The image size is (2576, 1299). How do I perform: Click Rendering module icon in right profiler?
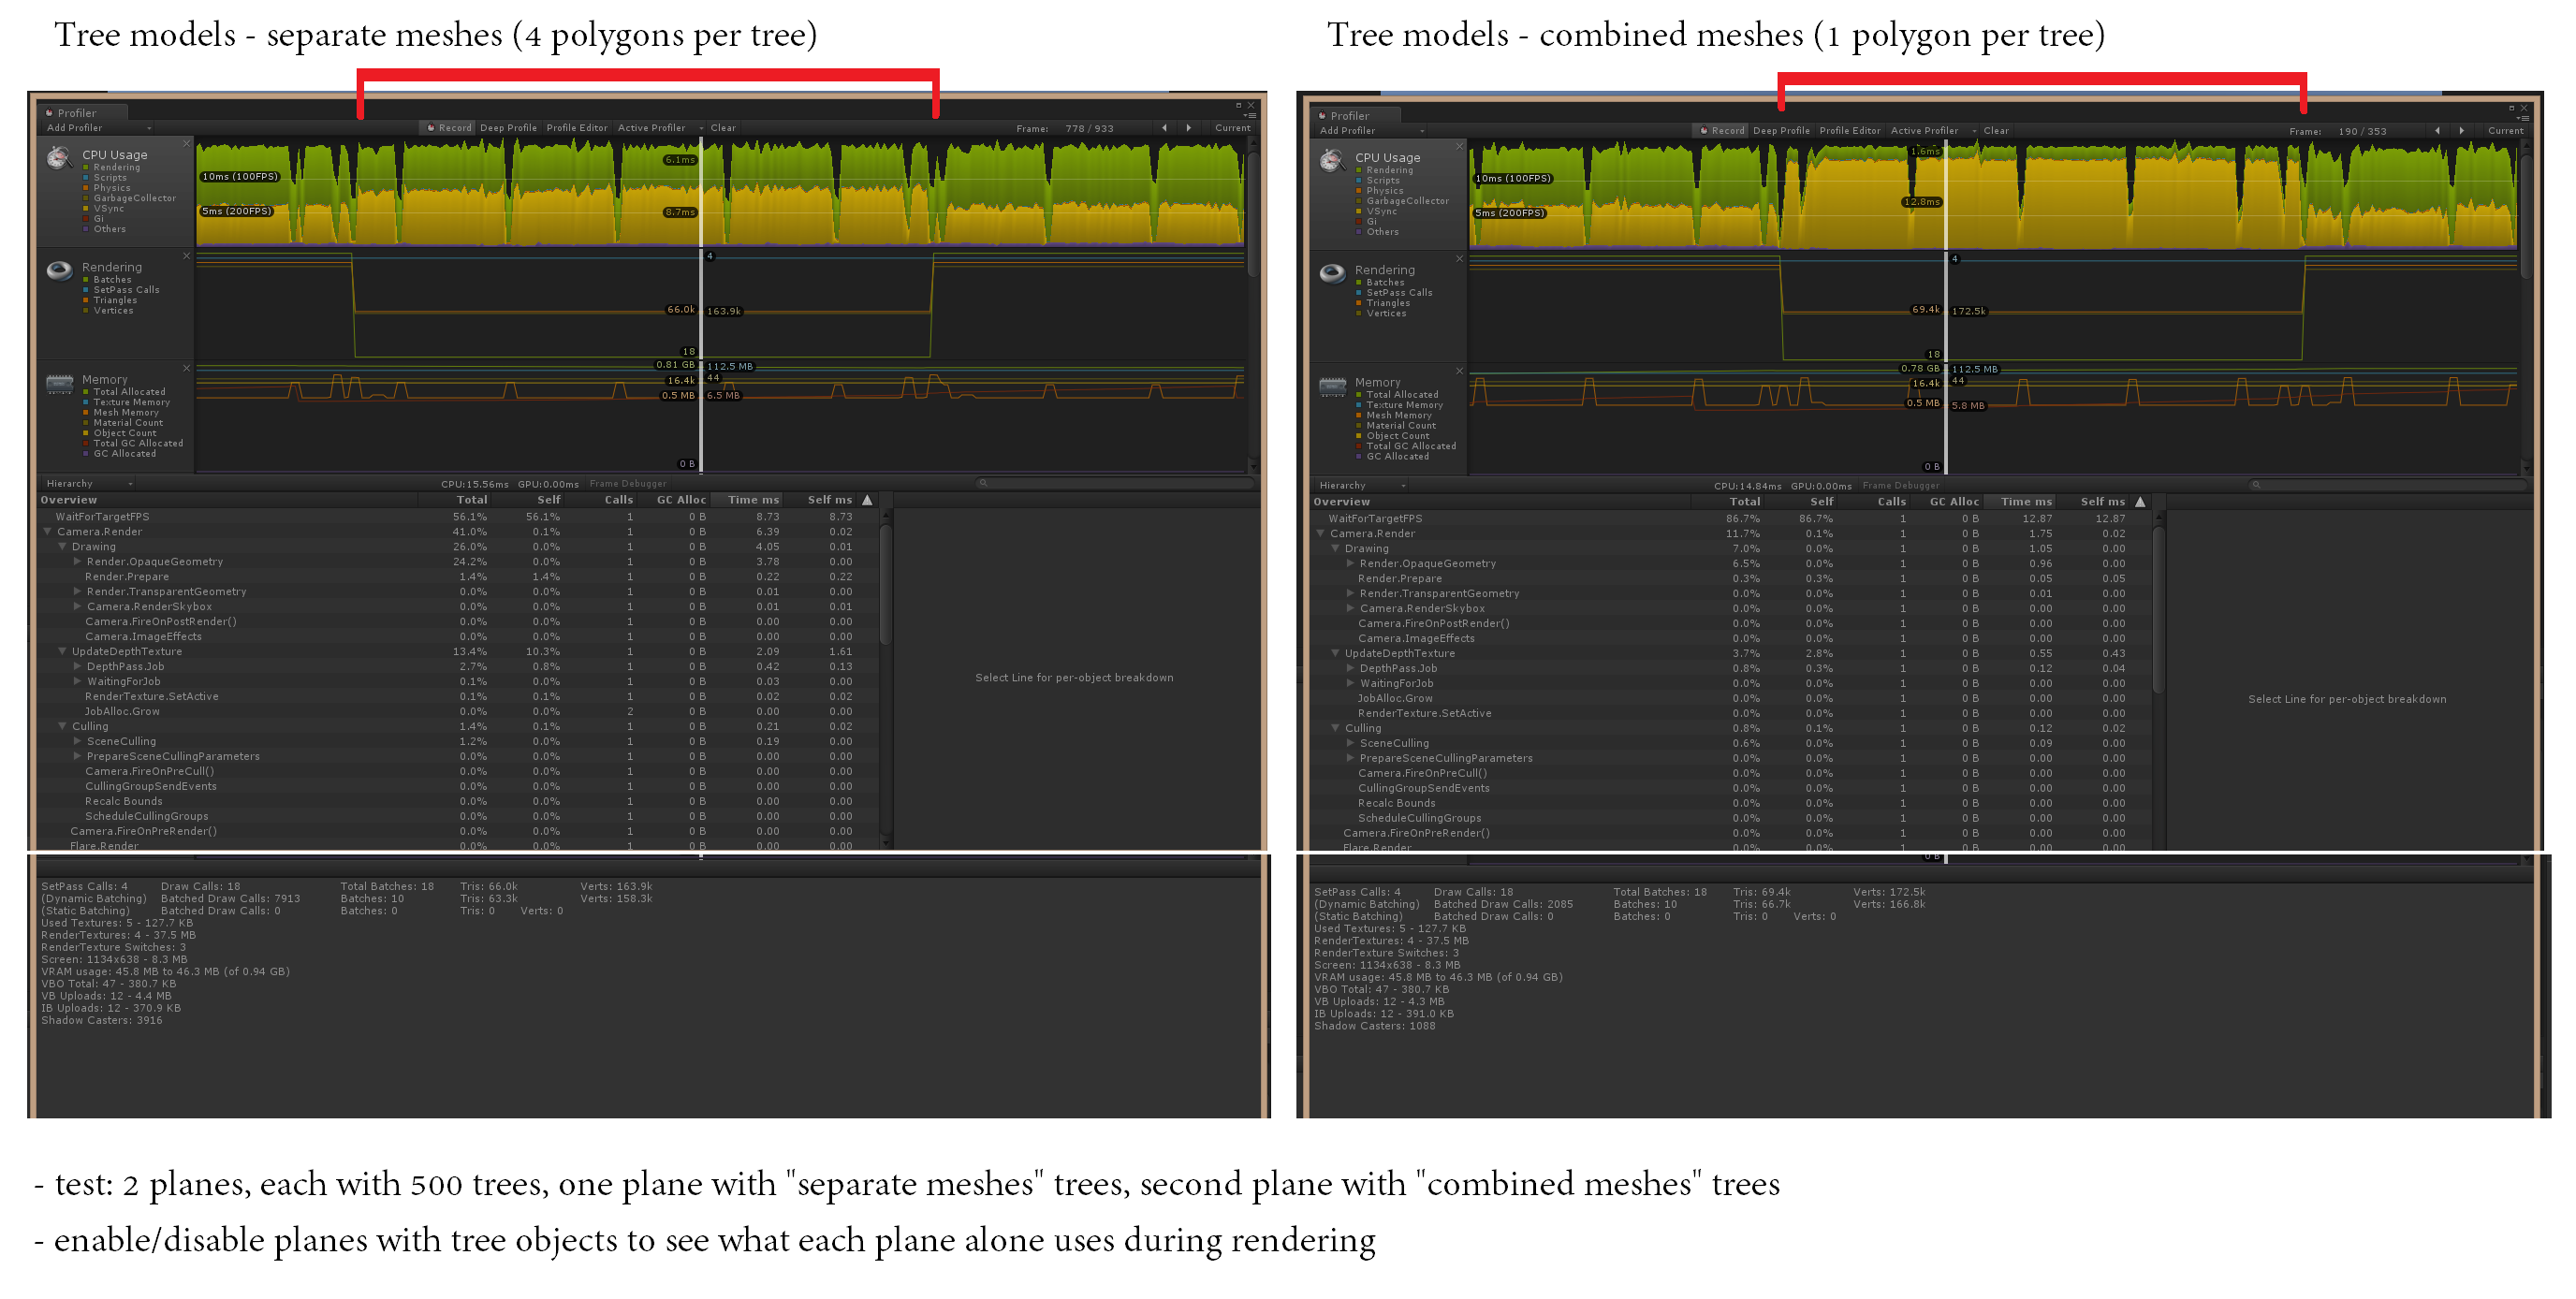1332,273
